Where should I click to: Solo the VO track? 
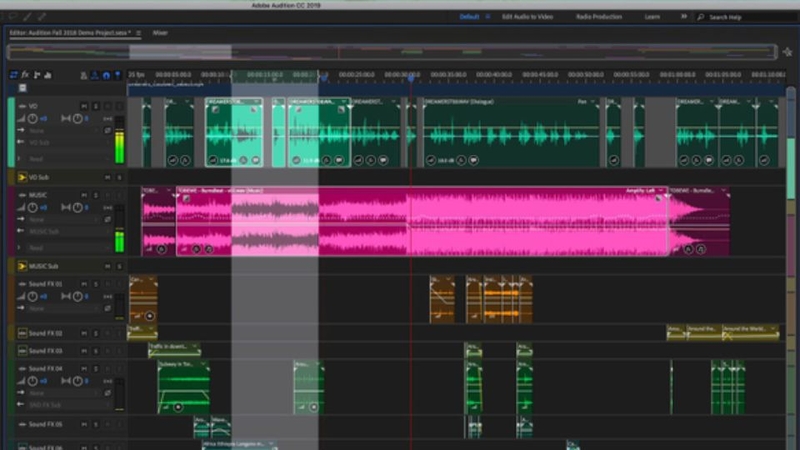click(x=95, y=106)
